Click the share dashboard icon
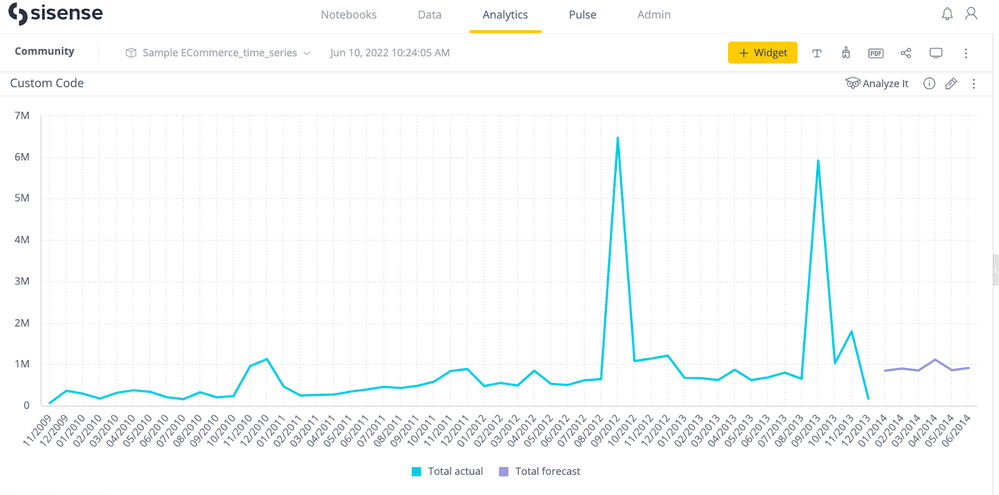 click(906, 53)
